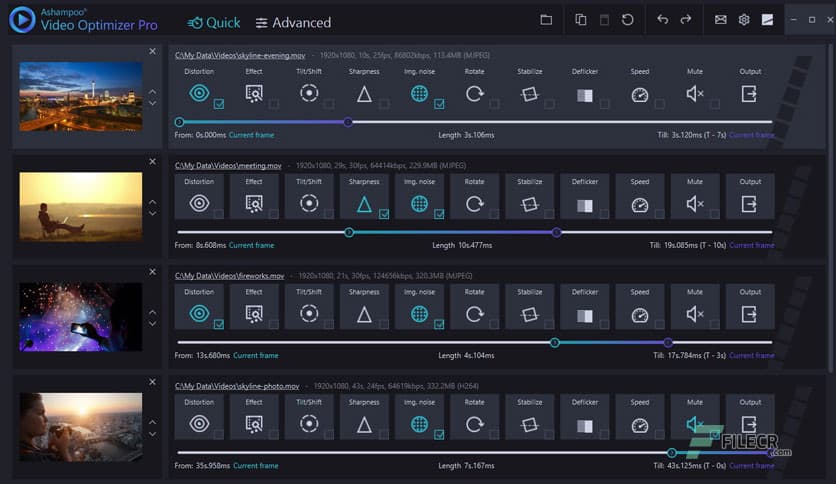Uncheck Img. noise checkbox for skyline-photo.mov
The image size is (836, 484).
coord(439,435)
